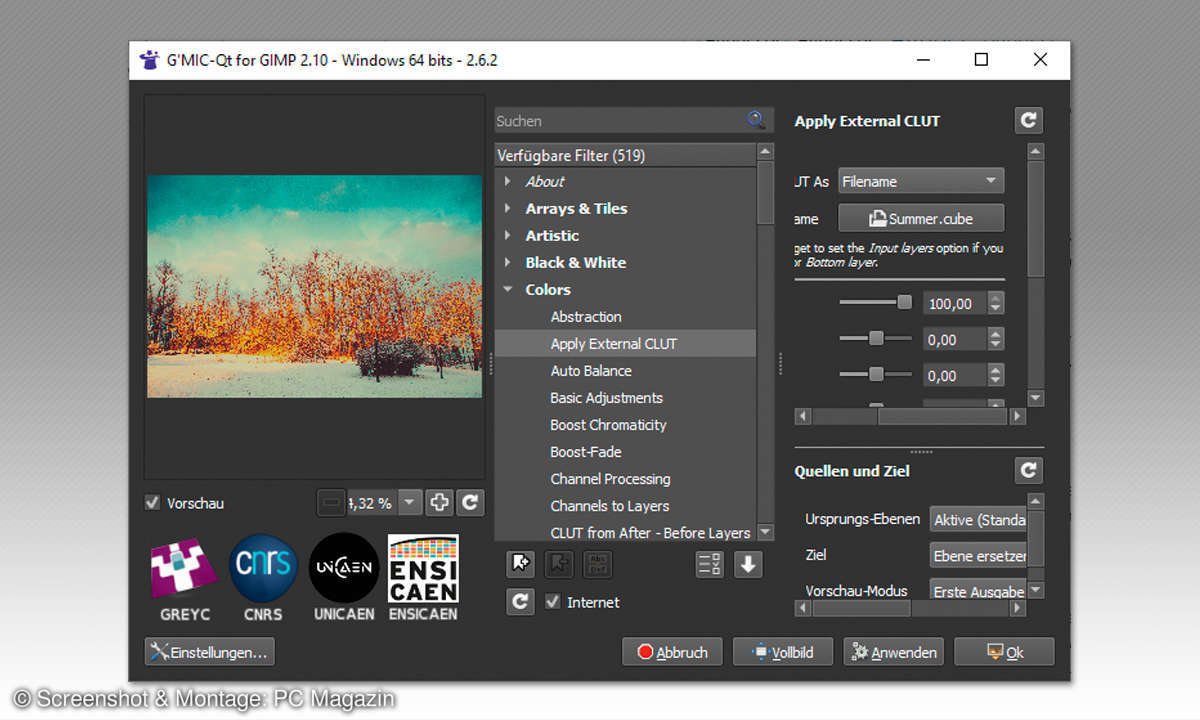Click the remove favorite bookmark icon

point(558,564)
